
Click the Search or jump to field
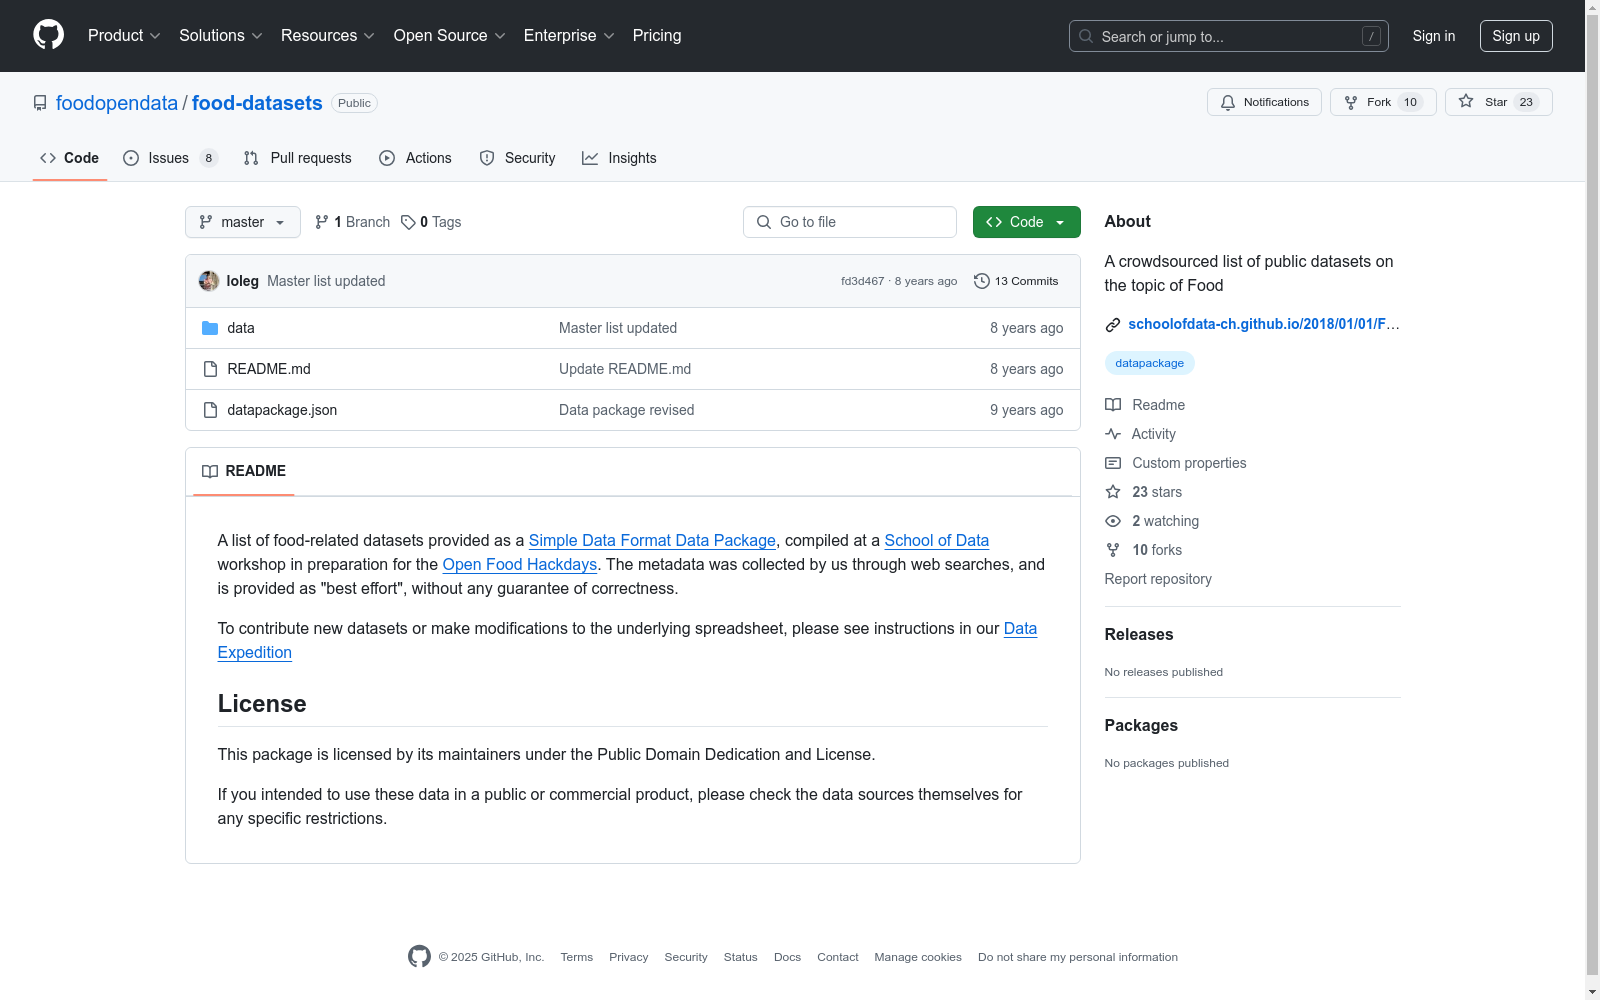[1229, 36]
